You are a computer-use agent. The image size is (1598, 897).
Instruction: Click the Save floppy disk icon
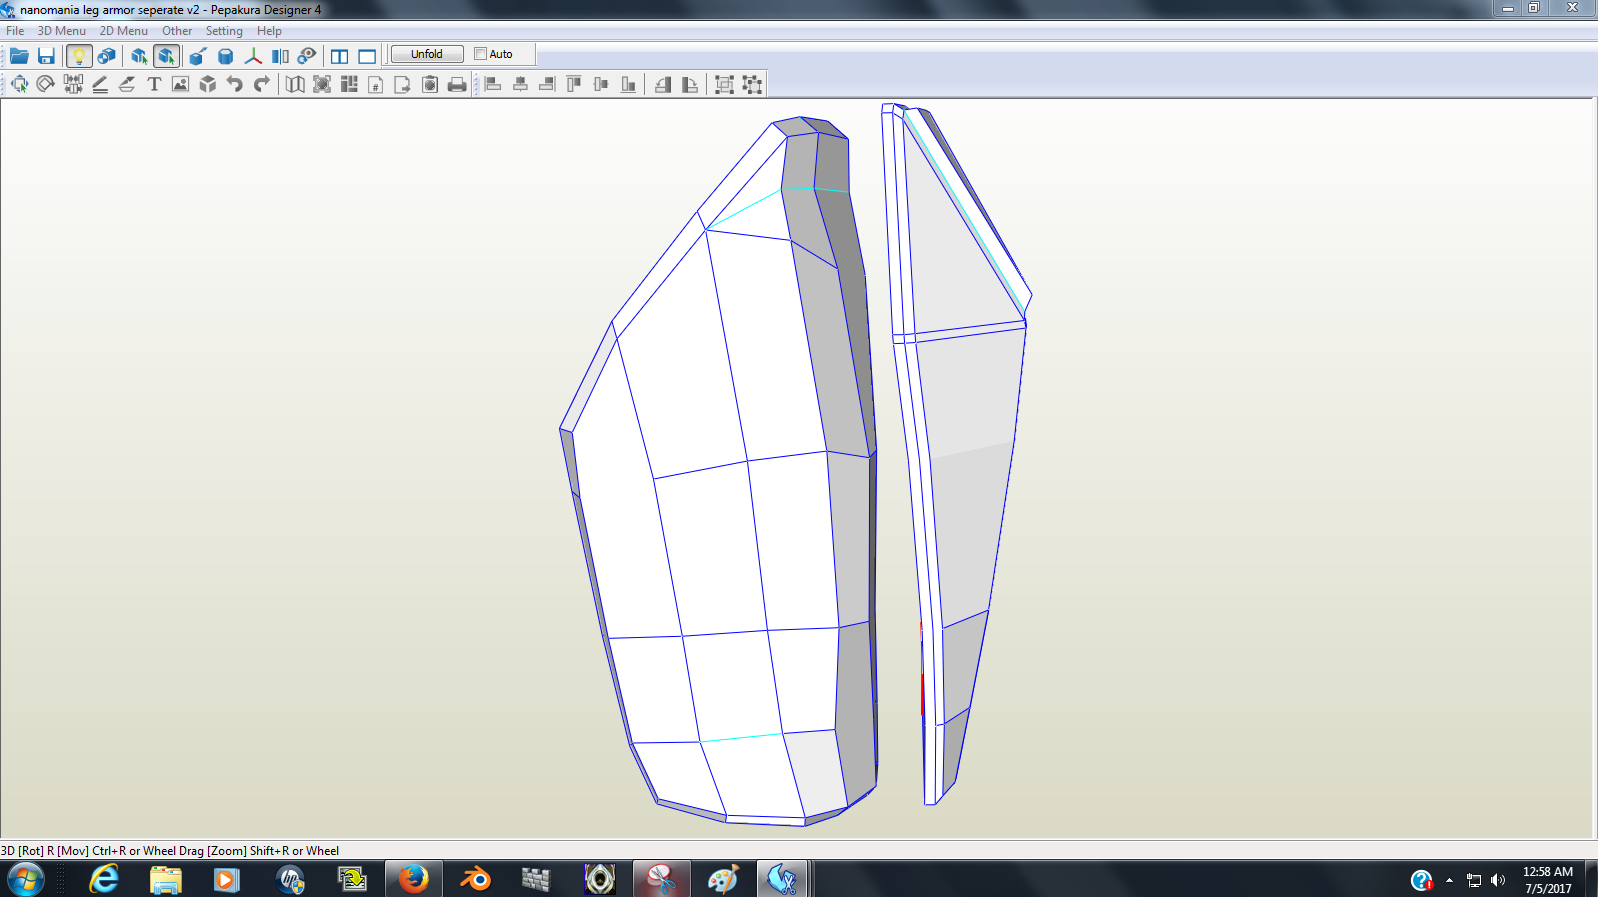46,56
